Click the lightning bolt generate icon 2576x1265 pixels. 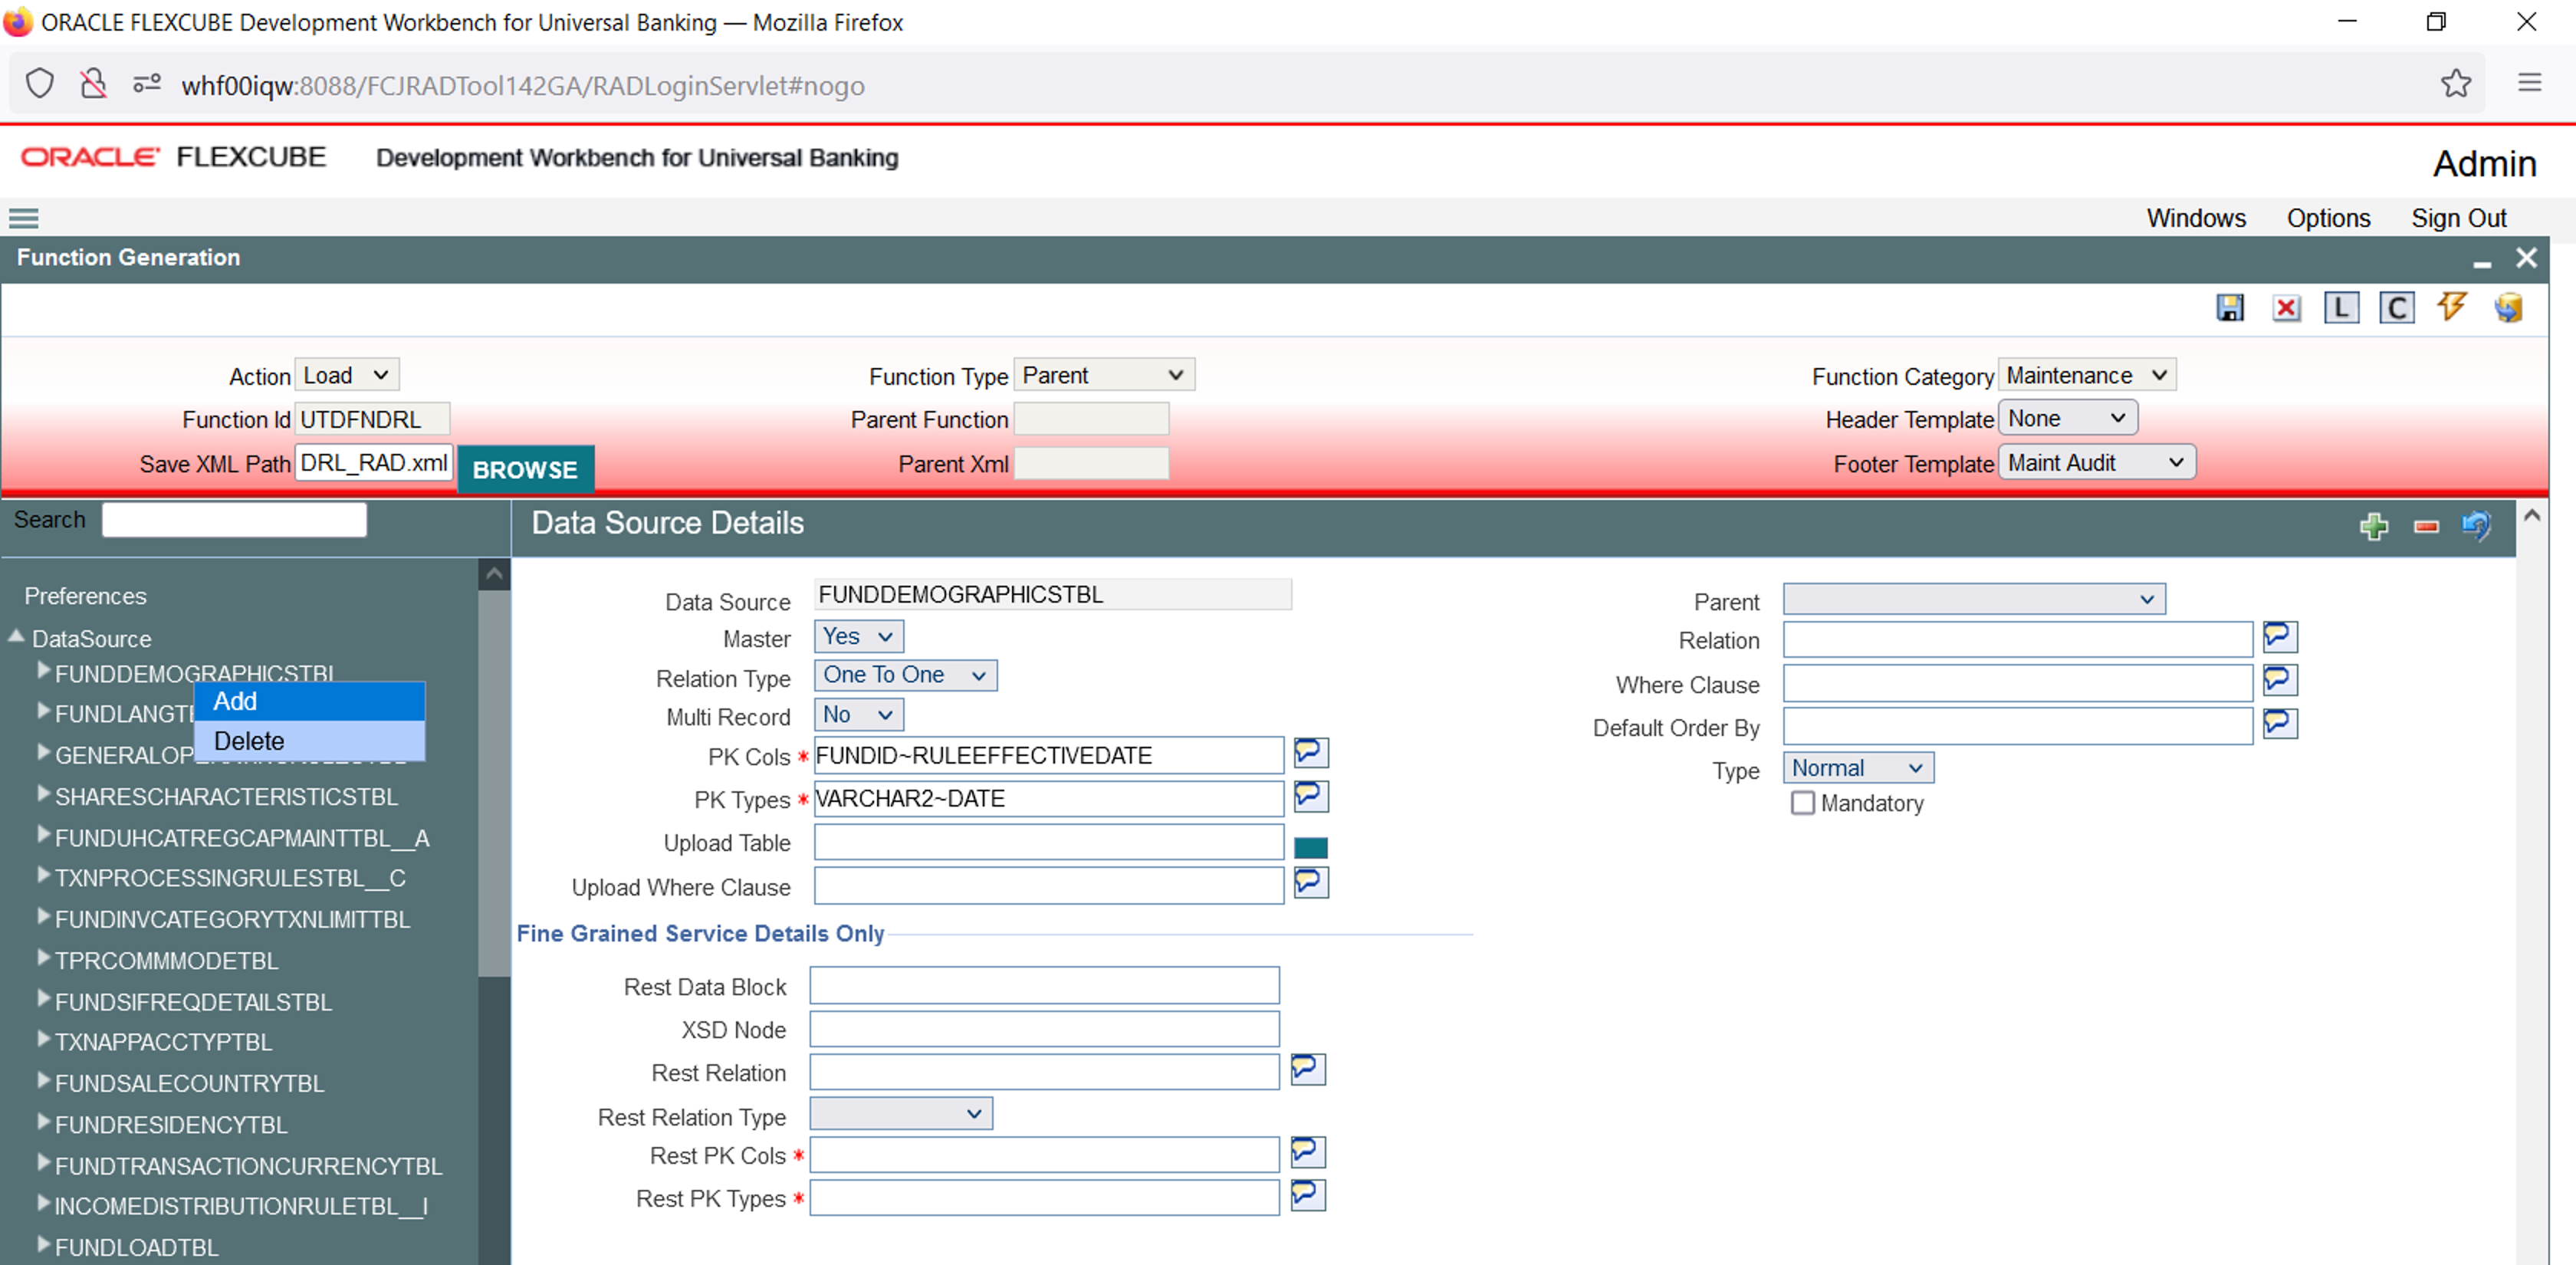pos(2451,307)
